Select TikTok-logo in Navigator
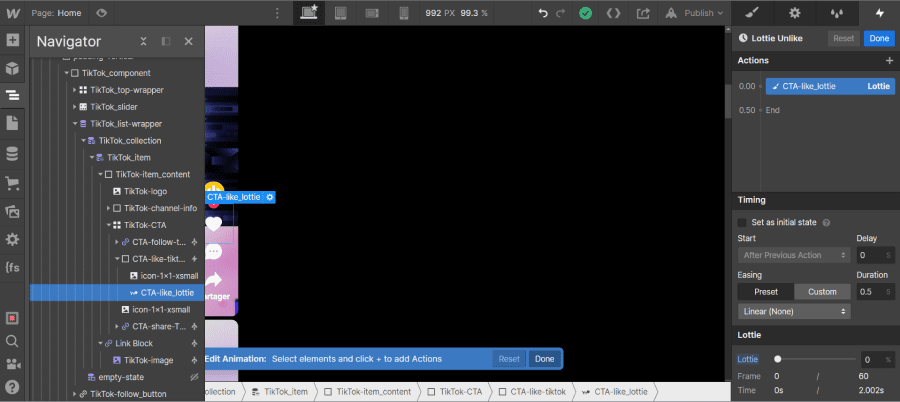The width and height of the screenshot is (900, 402). pos(145,191)
